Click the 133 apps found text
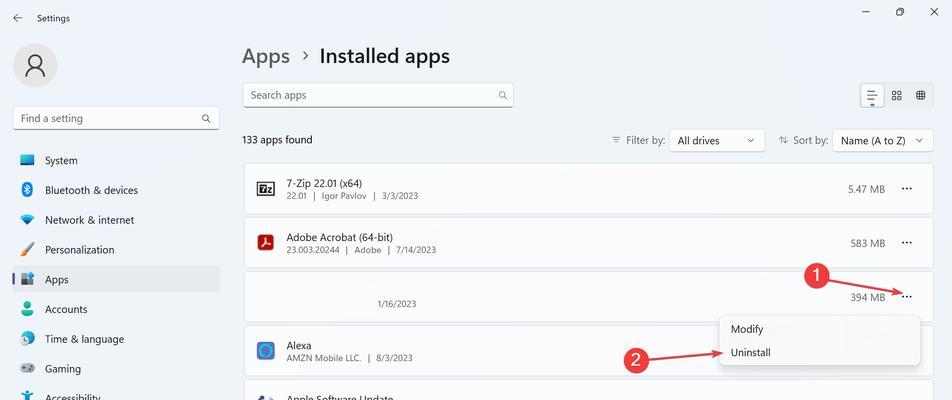Screen dimensions: 952x400 point(277,140)
